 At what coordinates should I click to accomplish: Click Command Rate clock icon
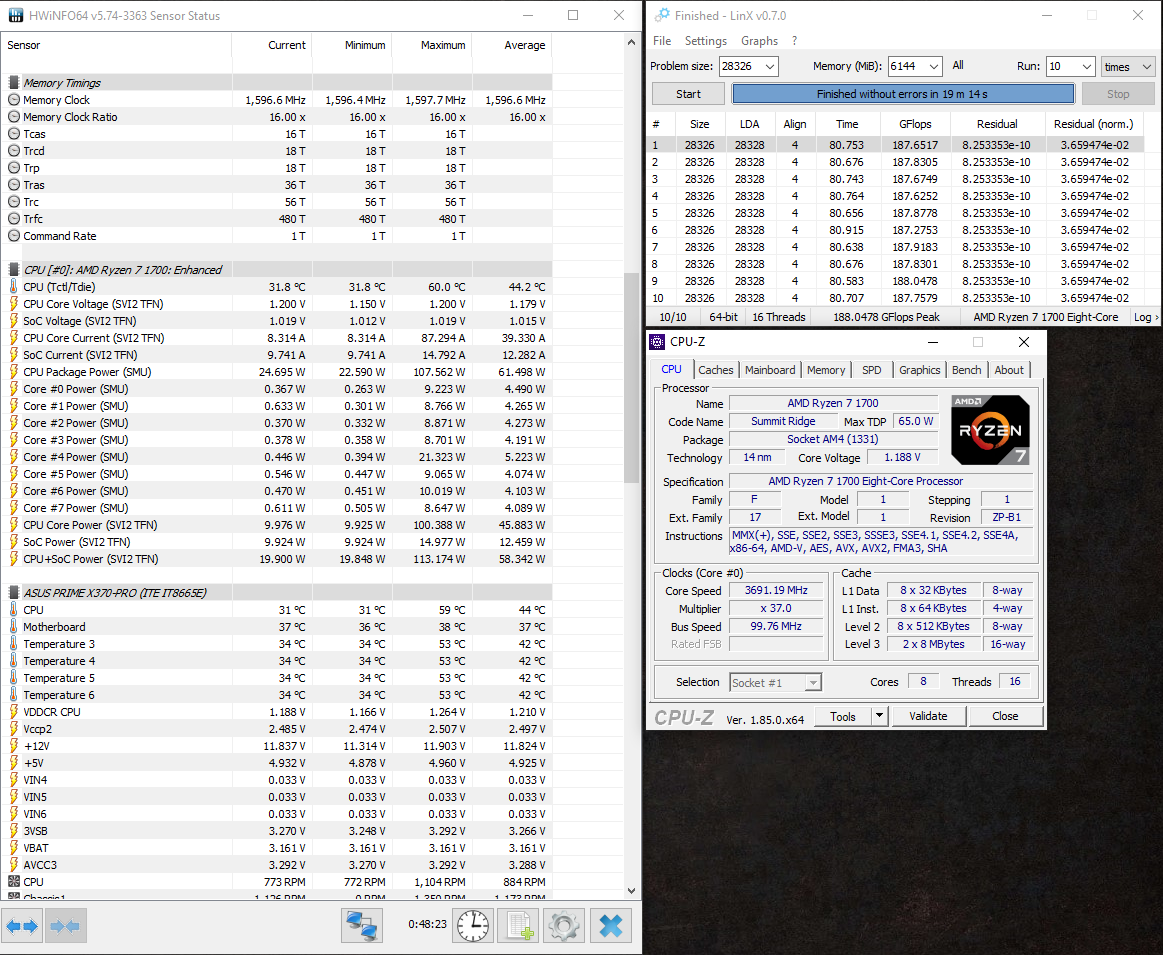point(13,236)
